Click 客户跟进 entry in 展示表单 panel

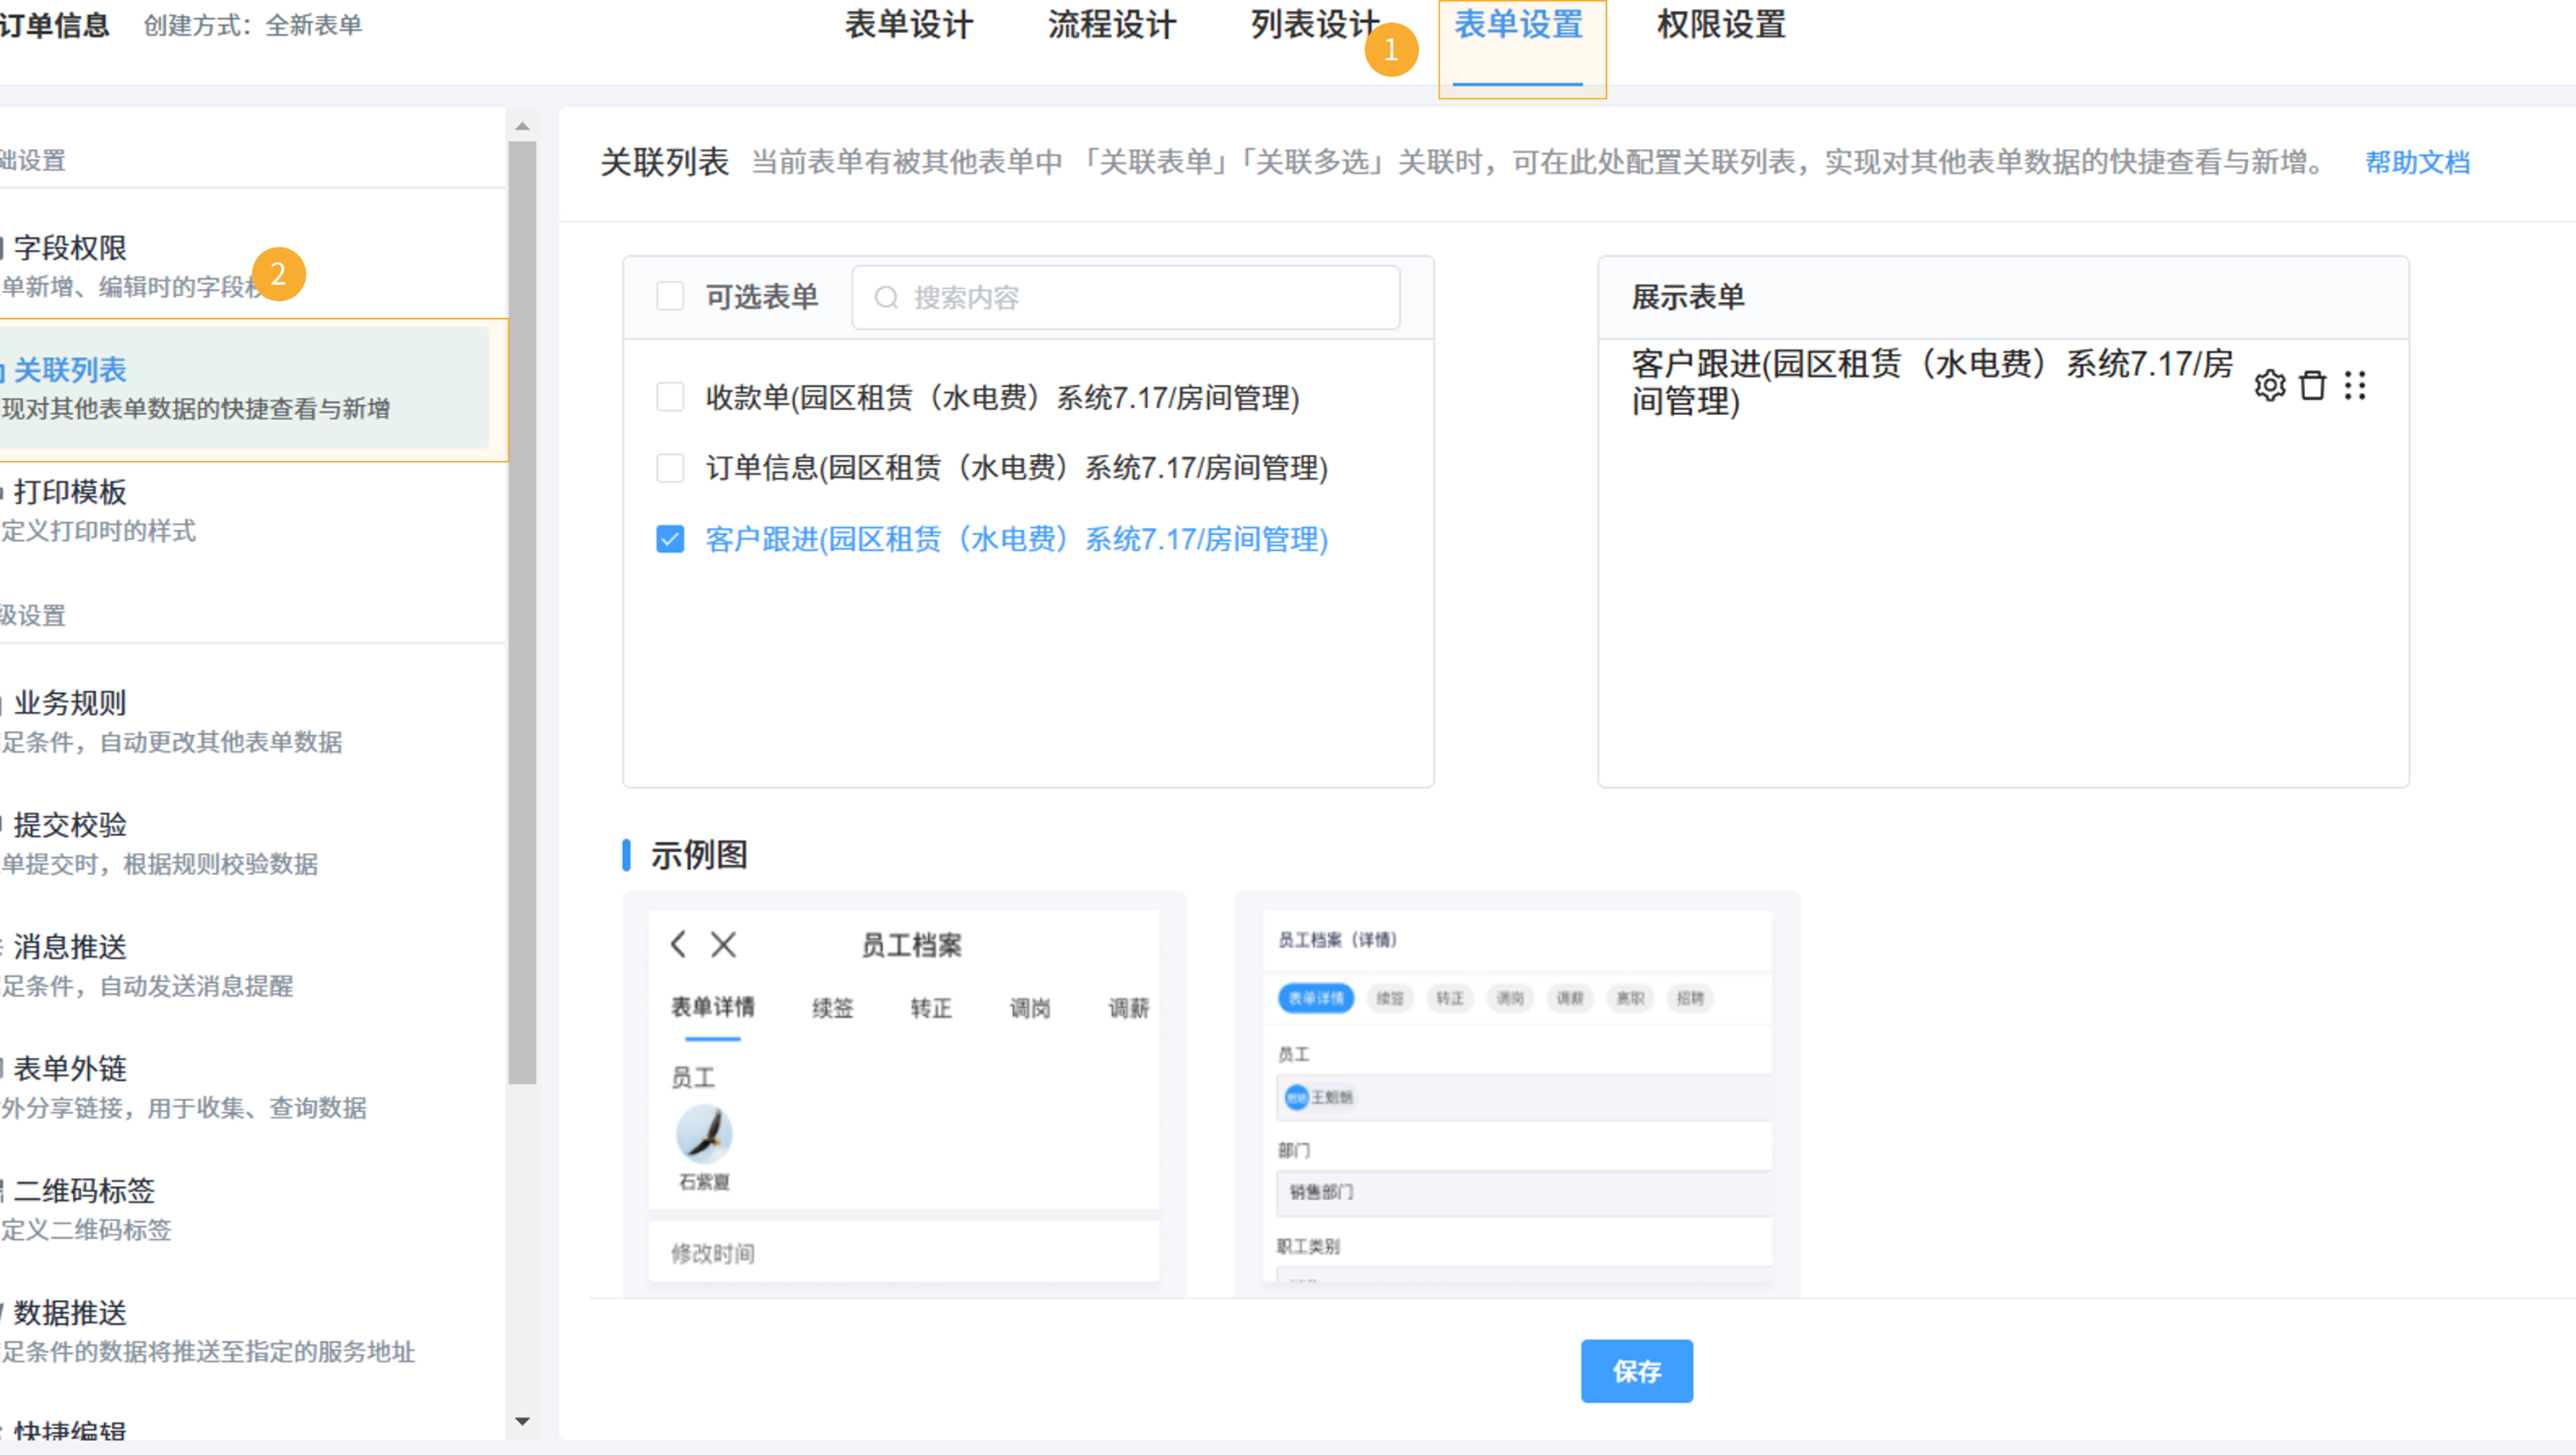(1931, 383)
